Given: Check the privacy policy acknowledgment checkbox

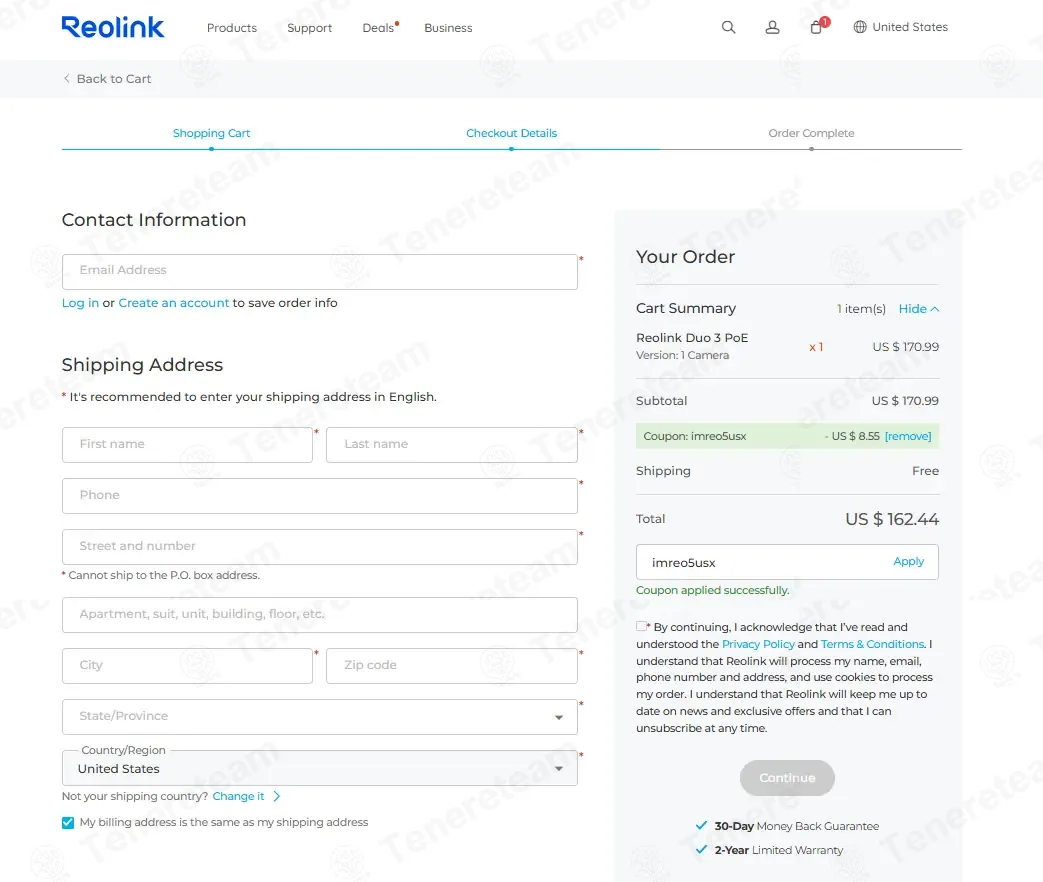Looking at the screenshot, I should (641, 626).
